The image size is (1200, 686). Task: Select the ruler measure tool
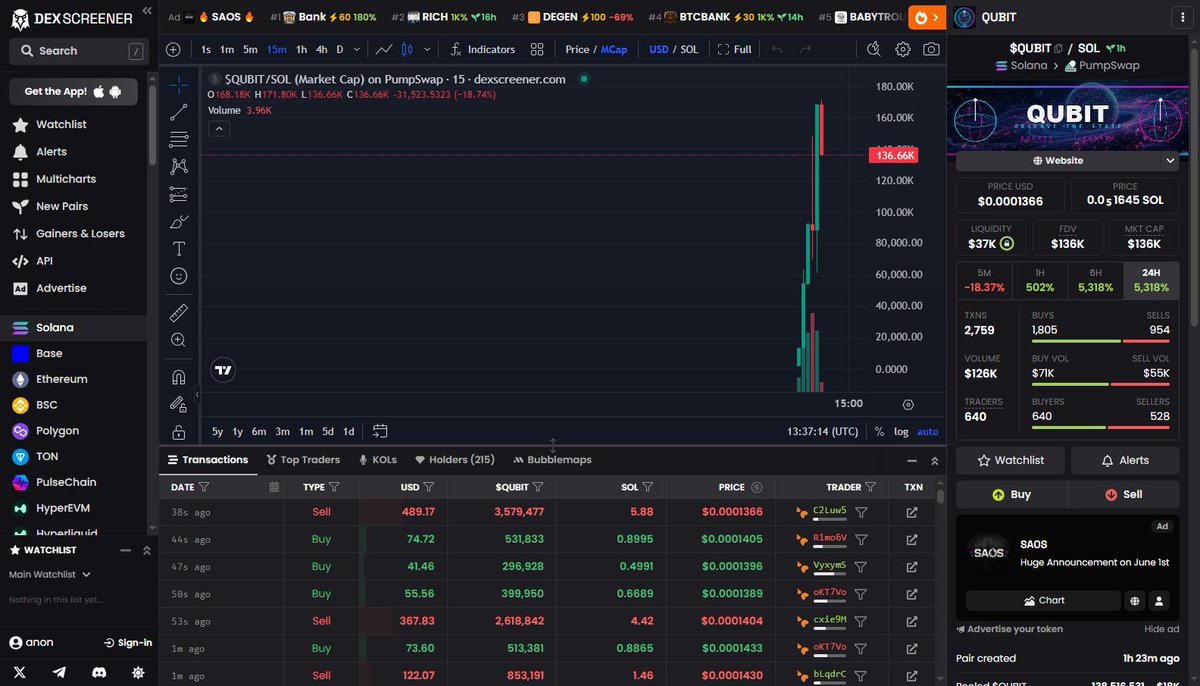pyautogui.click(x=179, y=312)
